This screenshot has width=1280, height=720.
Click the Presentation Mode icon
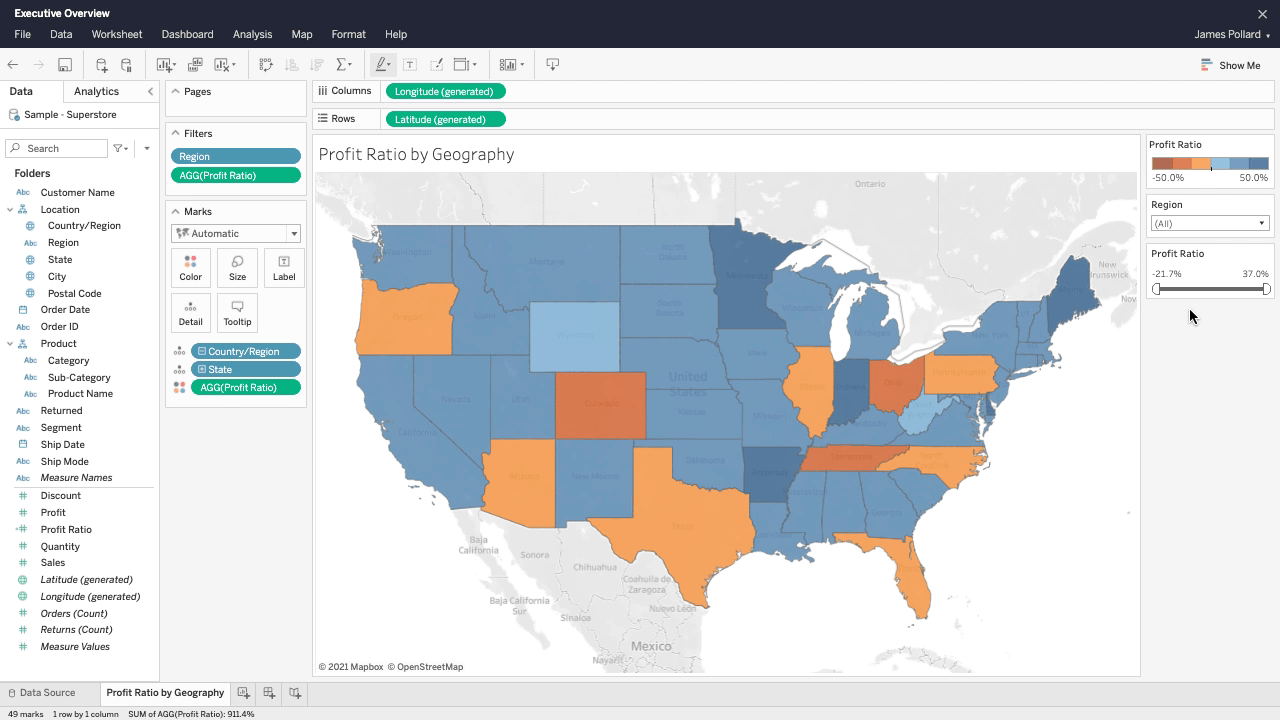553,65
